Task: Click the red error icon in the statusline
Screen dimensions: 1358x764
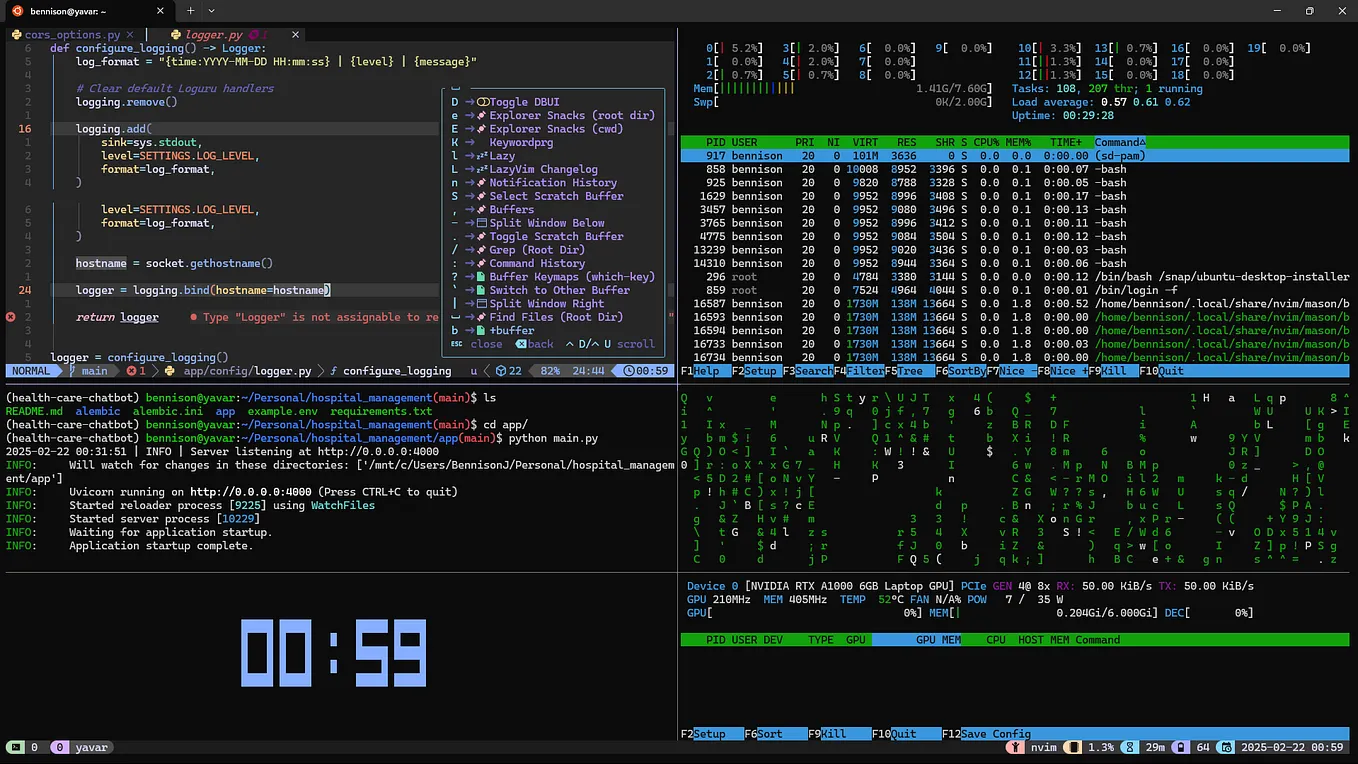Action: tap(131, 371)
